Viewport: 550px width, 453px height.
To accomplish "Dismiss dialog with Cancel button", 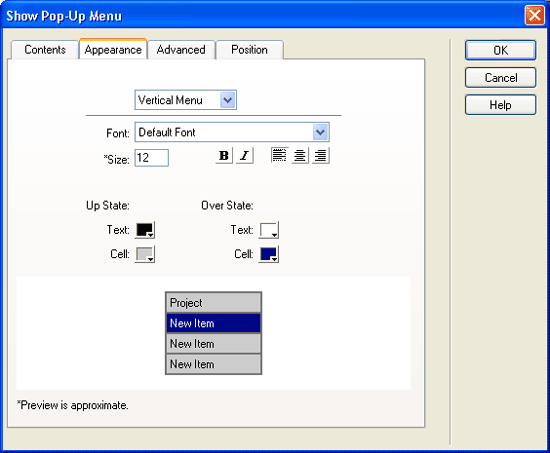I will pyautogui.click(x=501, y=78).
